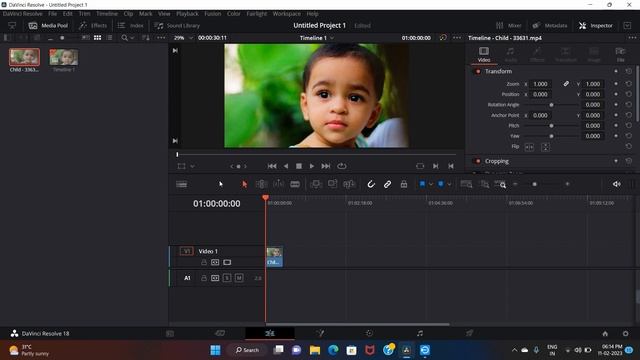Viewport: 640px width, 360px height.
Task: Select the Inspector Audio tab
Action: (511, 54)
